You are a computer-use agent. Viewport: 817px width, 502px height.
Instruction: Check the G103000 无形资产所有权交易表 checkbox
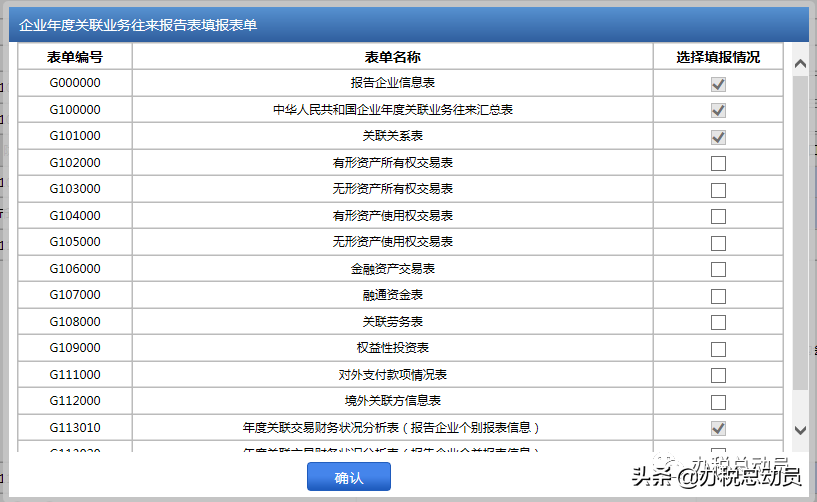[718, 190]
